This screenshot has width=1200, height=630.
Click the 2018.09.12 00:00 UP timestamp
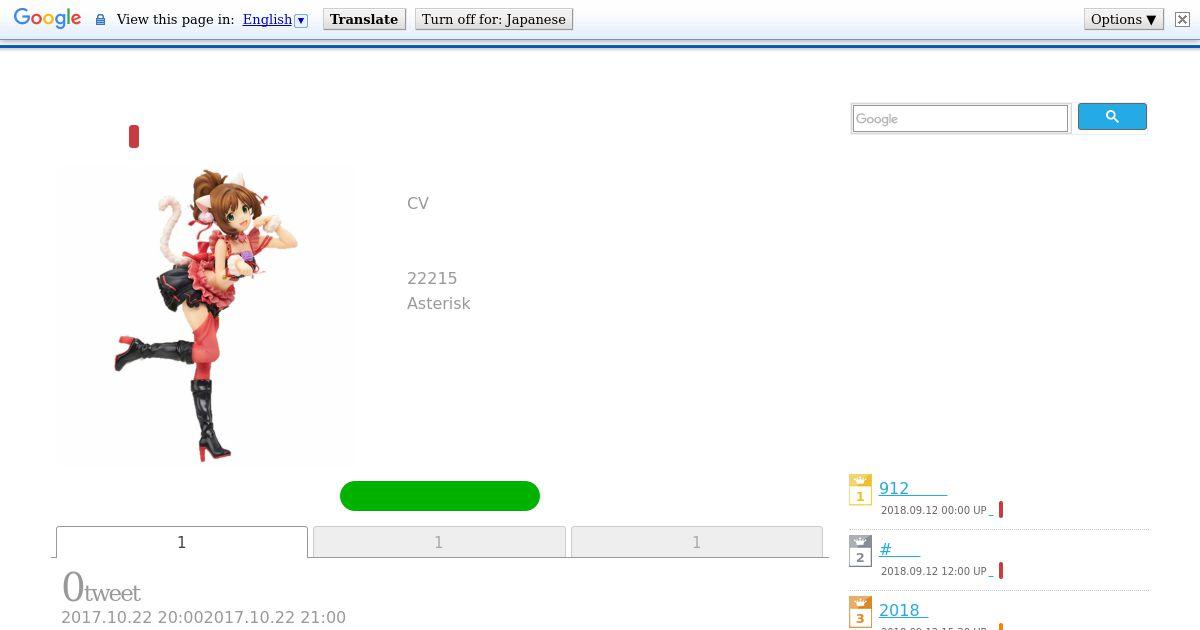pos(933,510)
